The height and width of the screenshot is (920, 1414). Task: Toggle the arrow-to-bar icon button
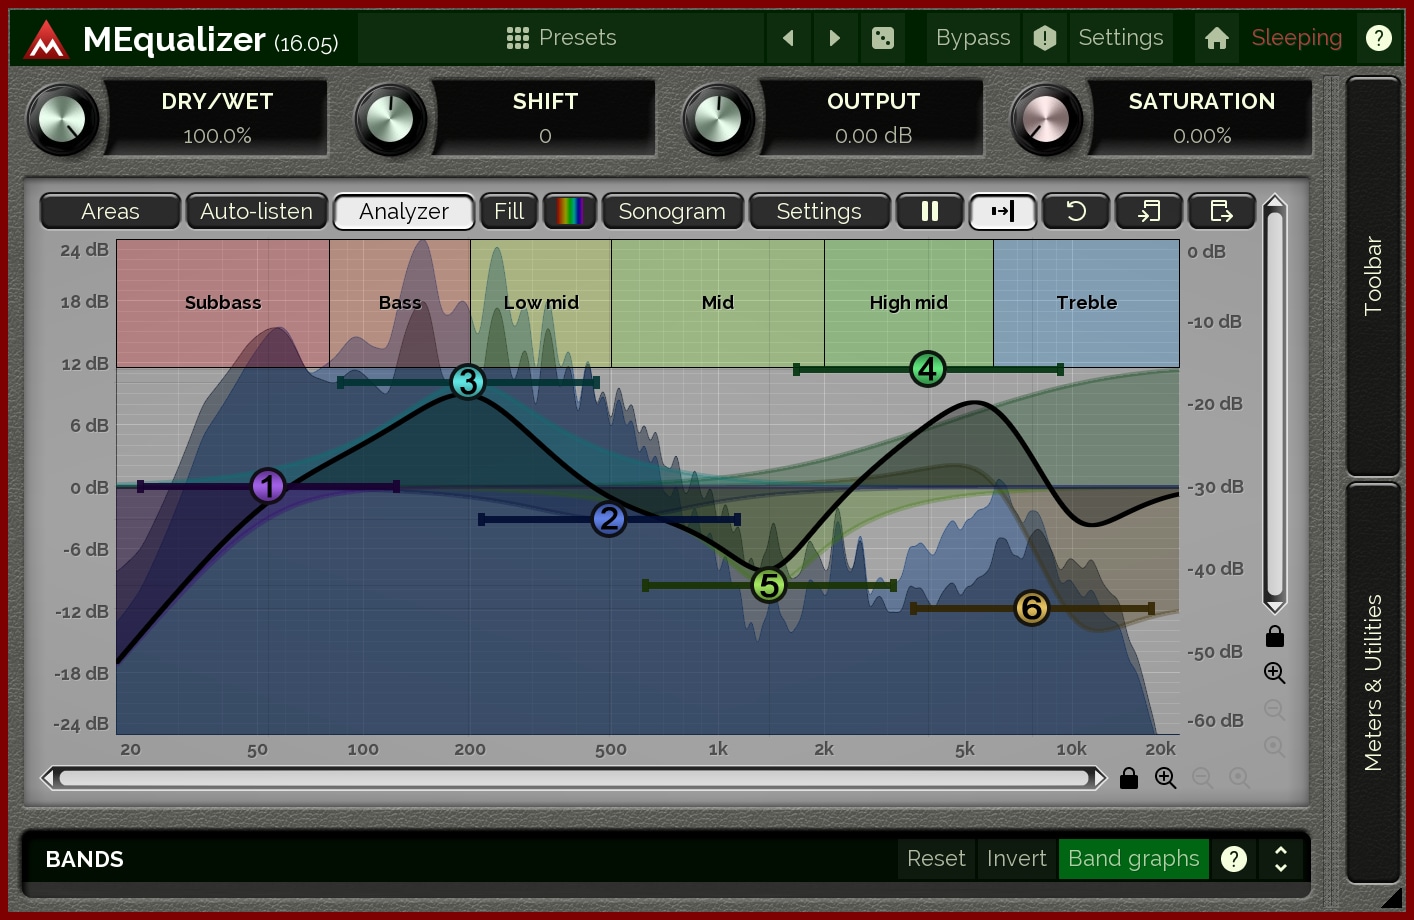[1002, 211]
